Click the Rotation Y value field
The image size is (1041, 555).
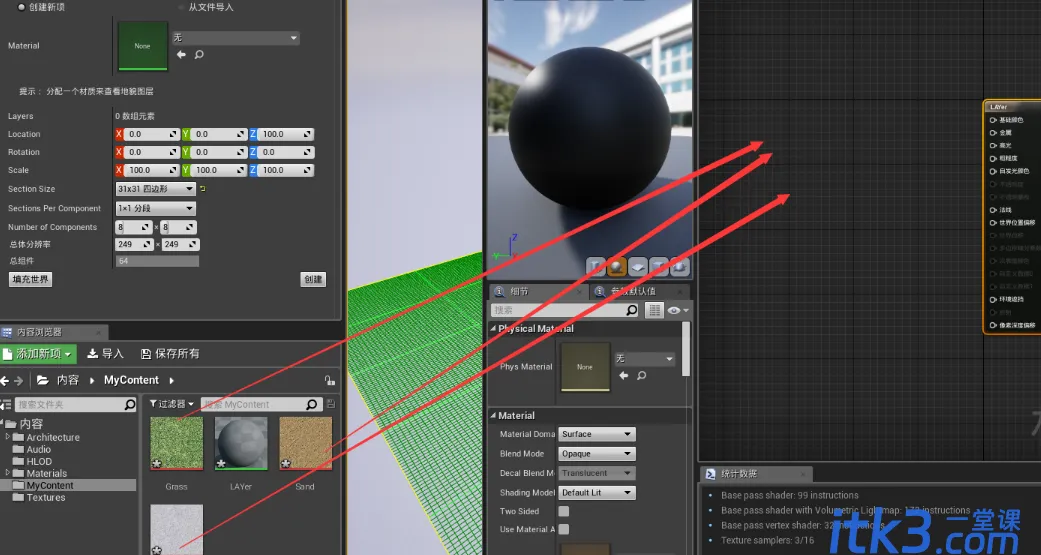pos(218,152)
